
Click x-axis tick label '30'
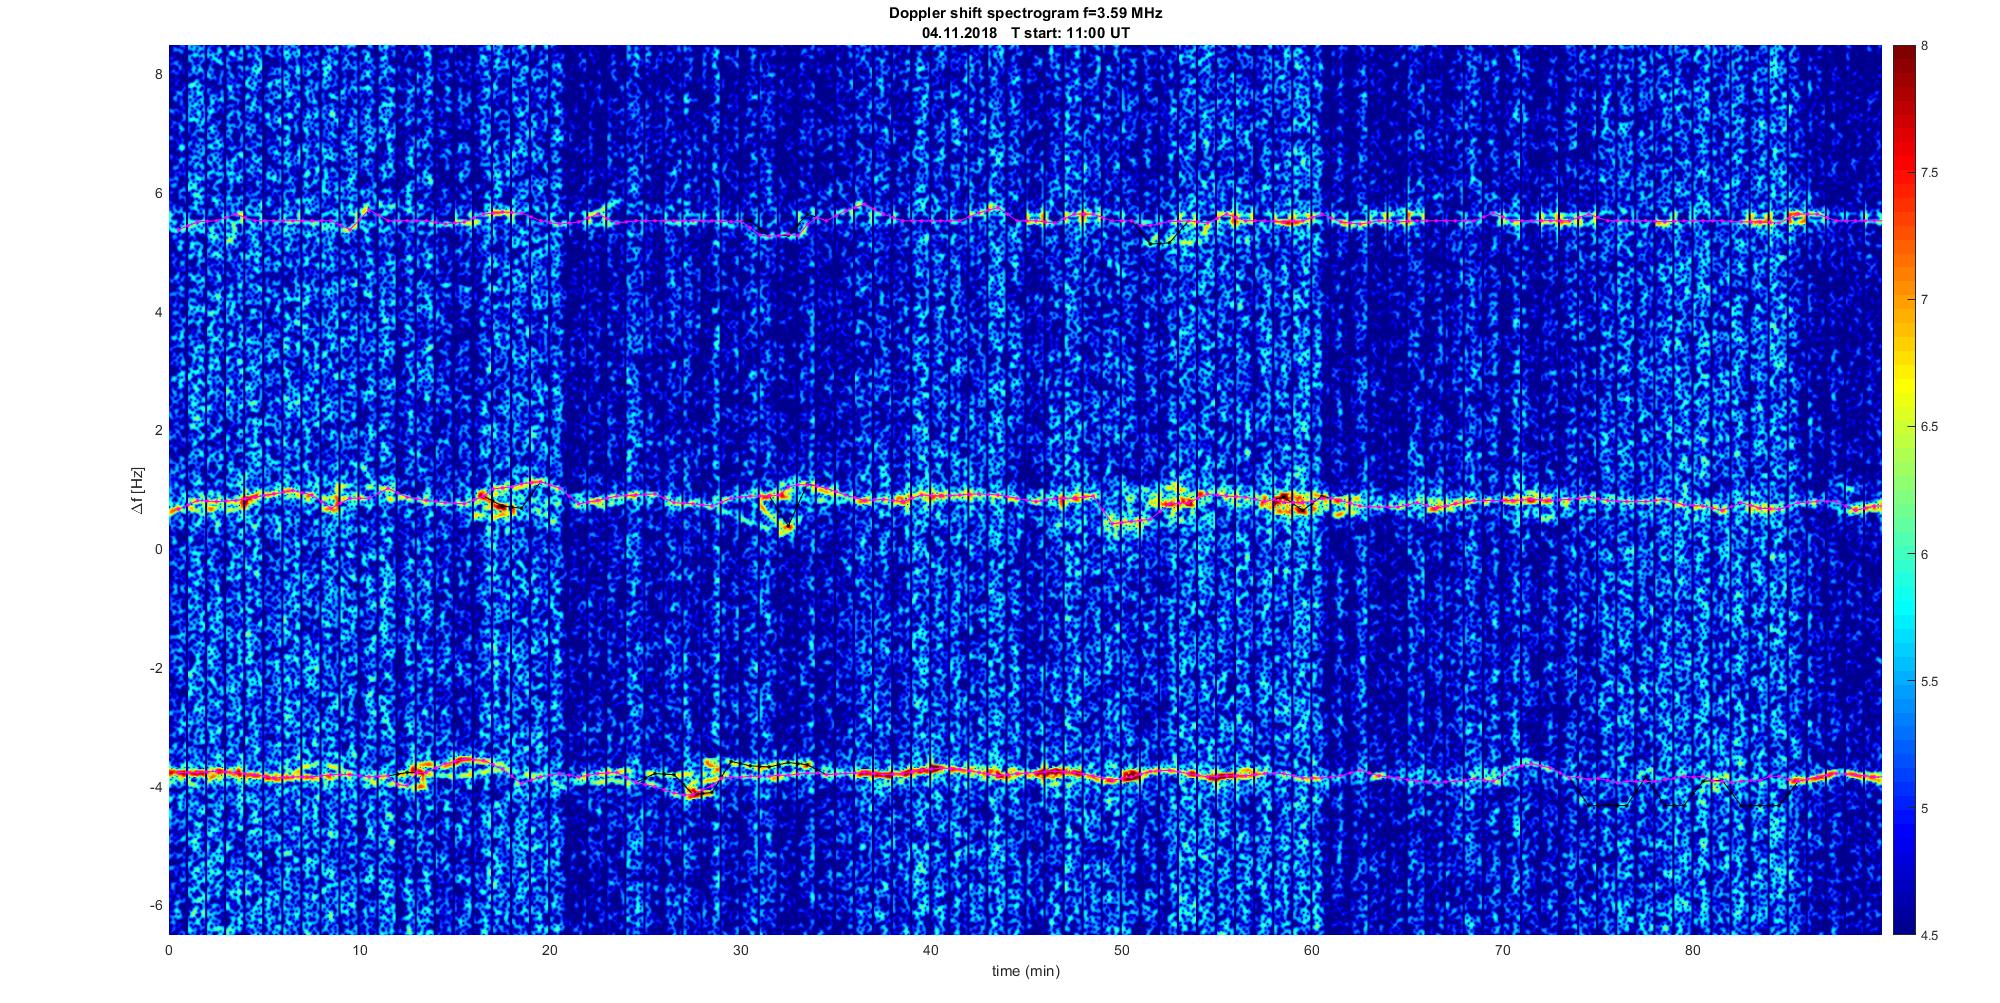click(741, 951)
